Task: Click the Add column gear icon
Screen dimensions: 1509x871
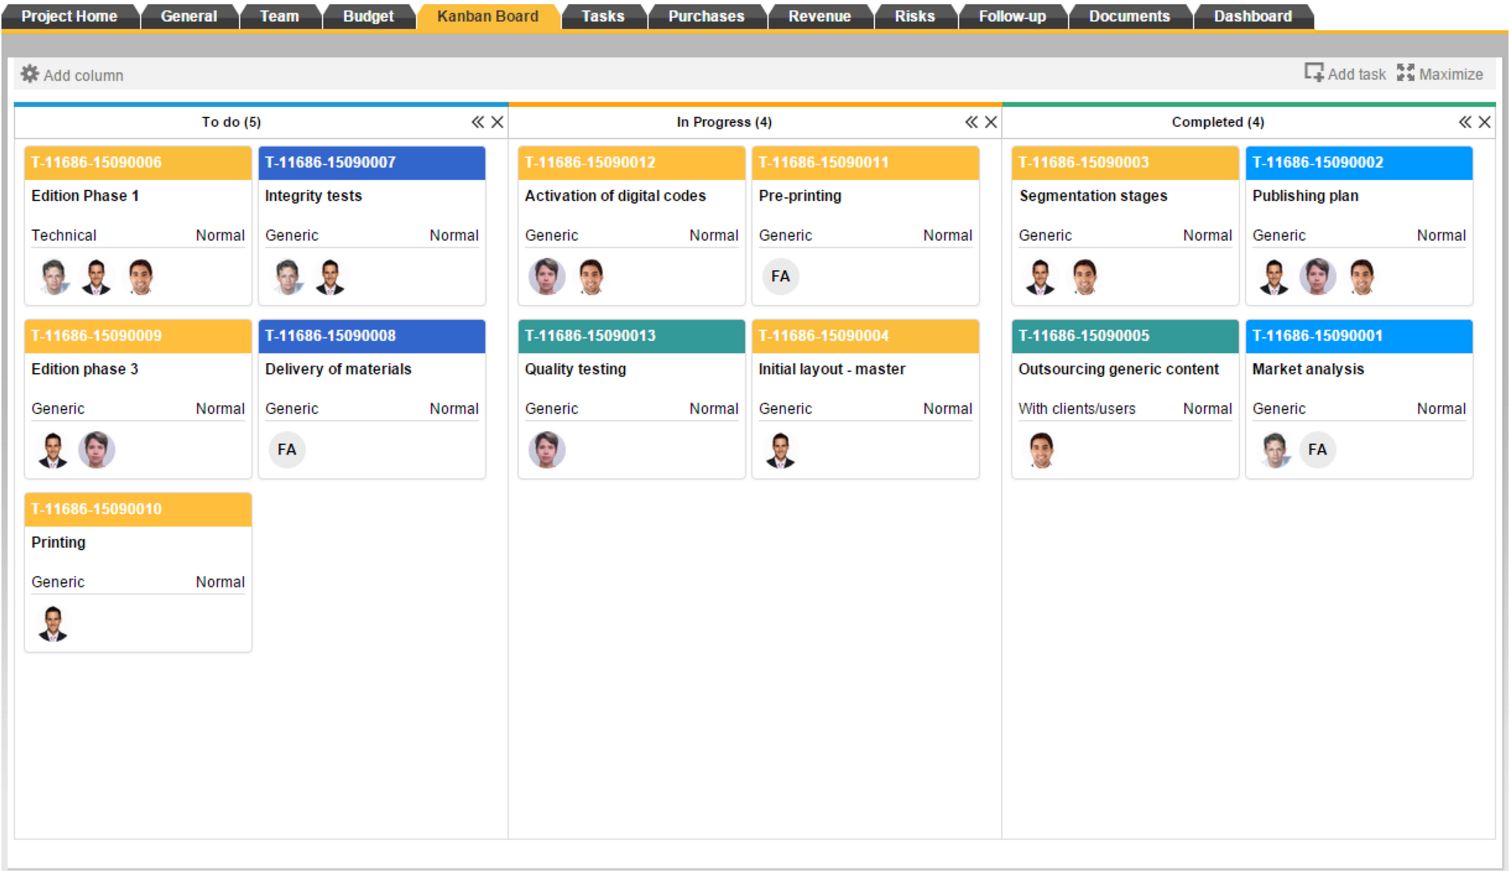Action: pos(30,73)
